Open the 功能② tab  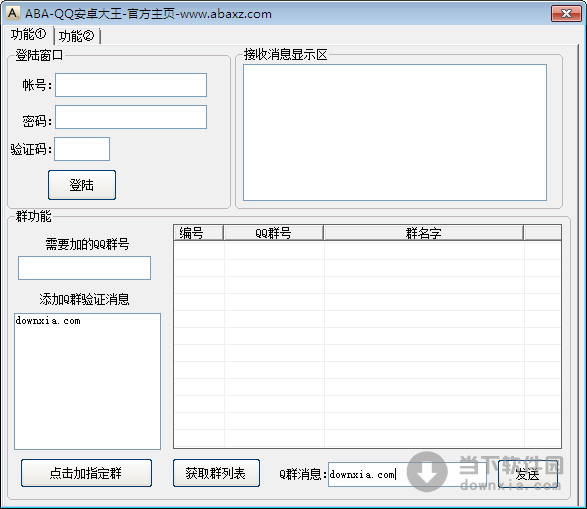(x=77, y=36)
